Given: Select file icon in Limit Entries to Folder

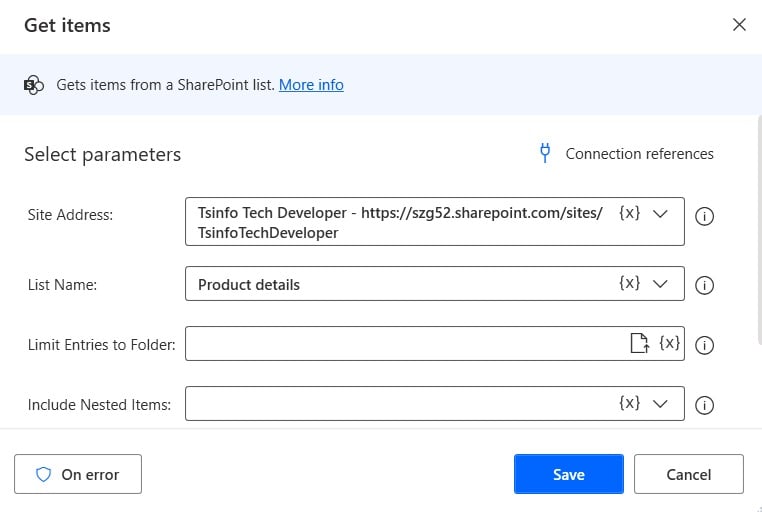Looking at the screenshot, I should tap(640, 343).
